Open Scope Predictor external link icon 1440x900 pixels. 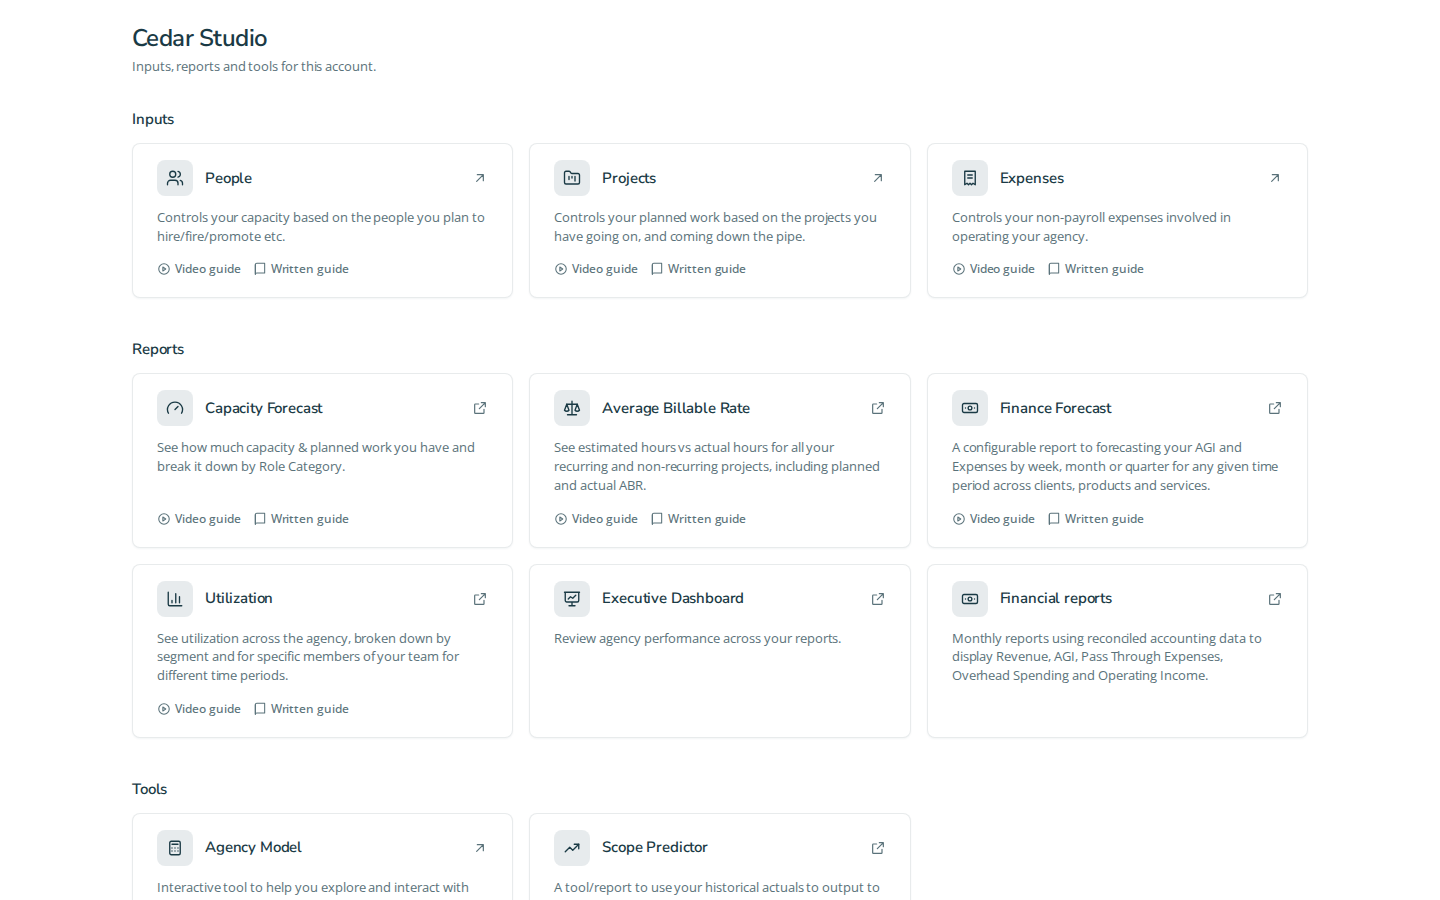(x=878, y=848)
